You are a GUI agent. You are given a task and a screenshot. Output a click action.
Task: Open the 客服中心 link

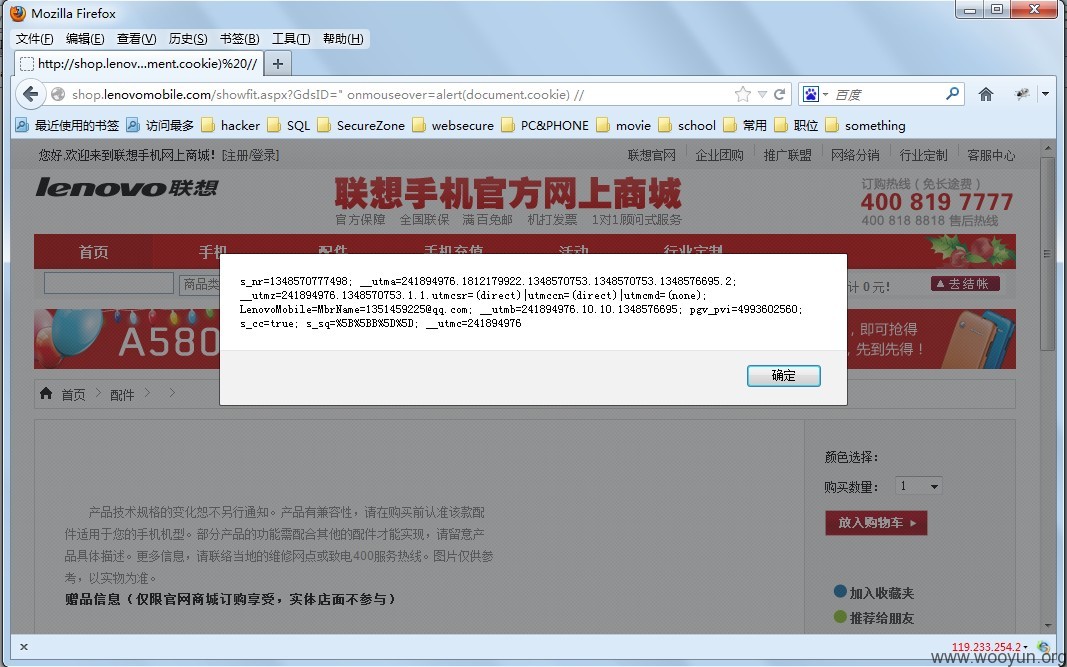coord(991,155)
